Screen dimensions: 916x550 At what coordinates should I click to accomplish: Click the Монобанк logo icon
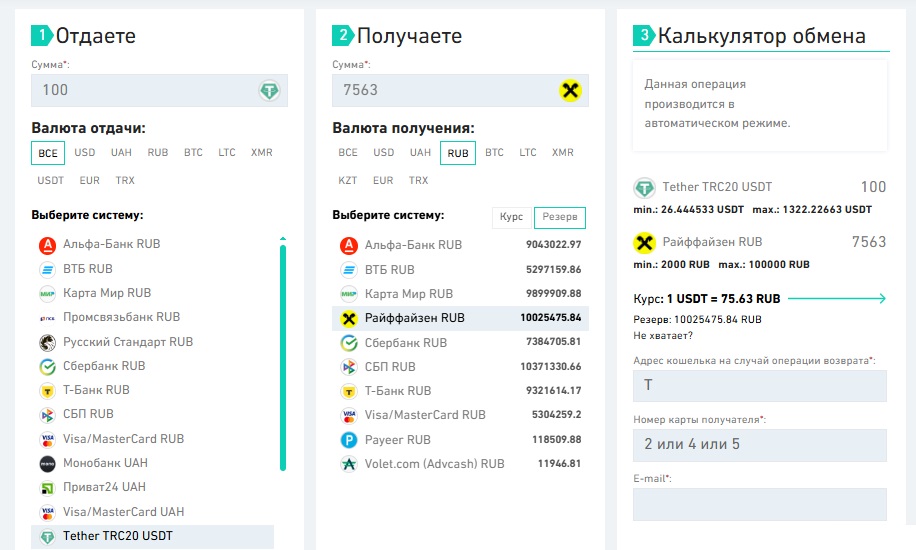click(47, 464)
